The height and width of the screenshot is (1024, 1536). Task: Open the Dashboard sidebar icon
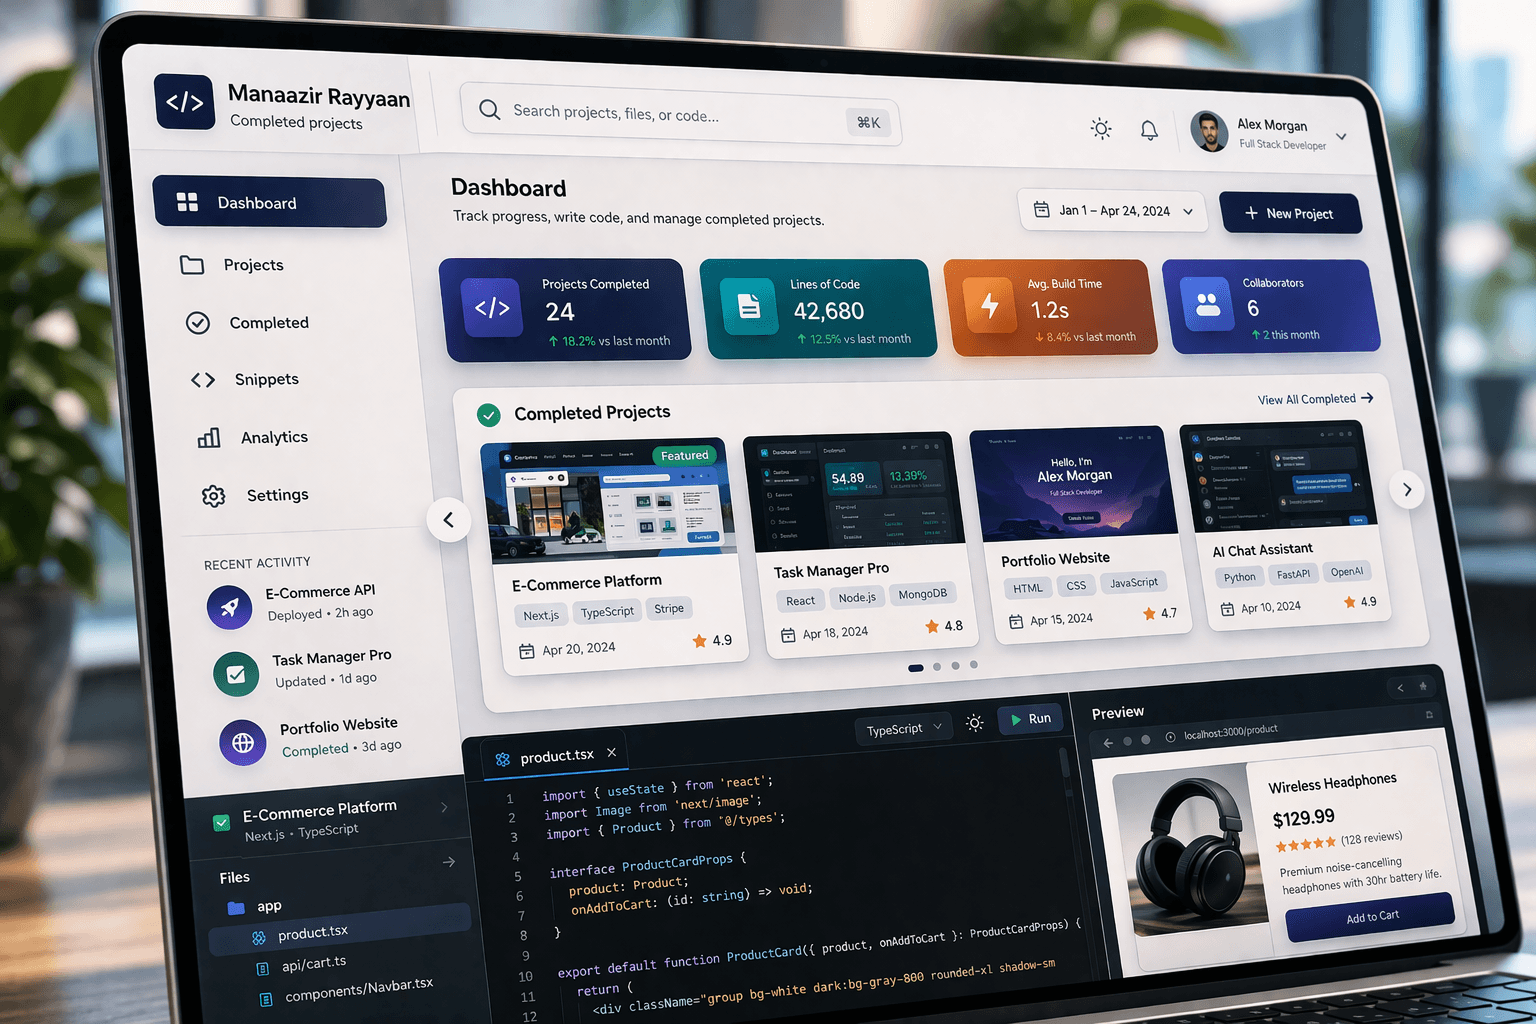[x=187, y=201]
